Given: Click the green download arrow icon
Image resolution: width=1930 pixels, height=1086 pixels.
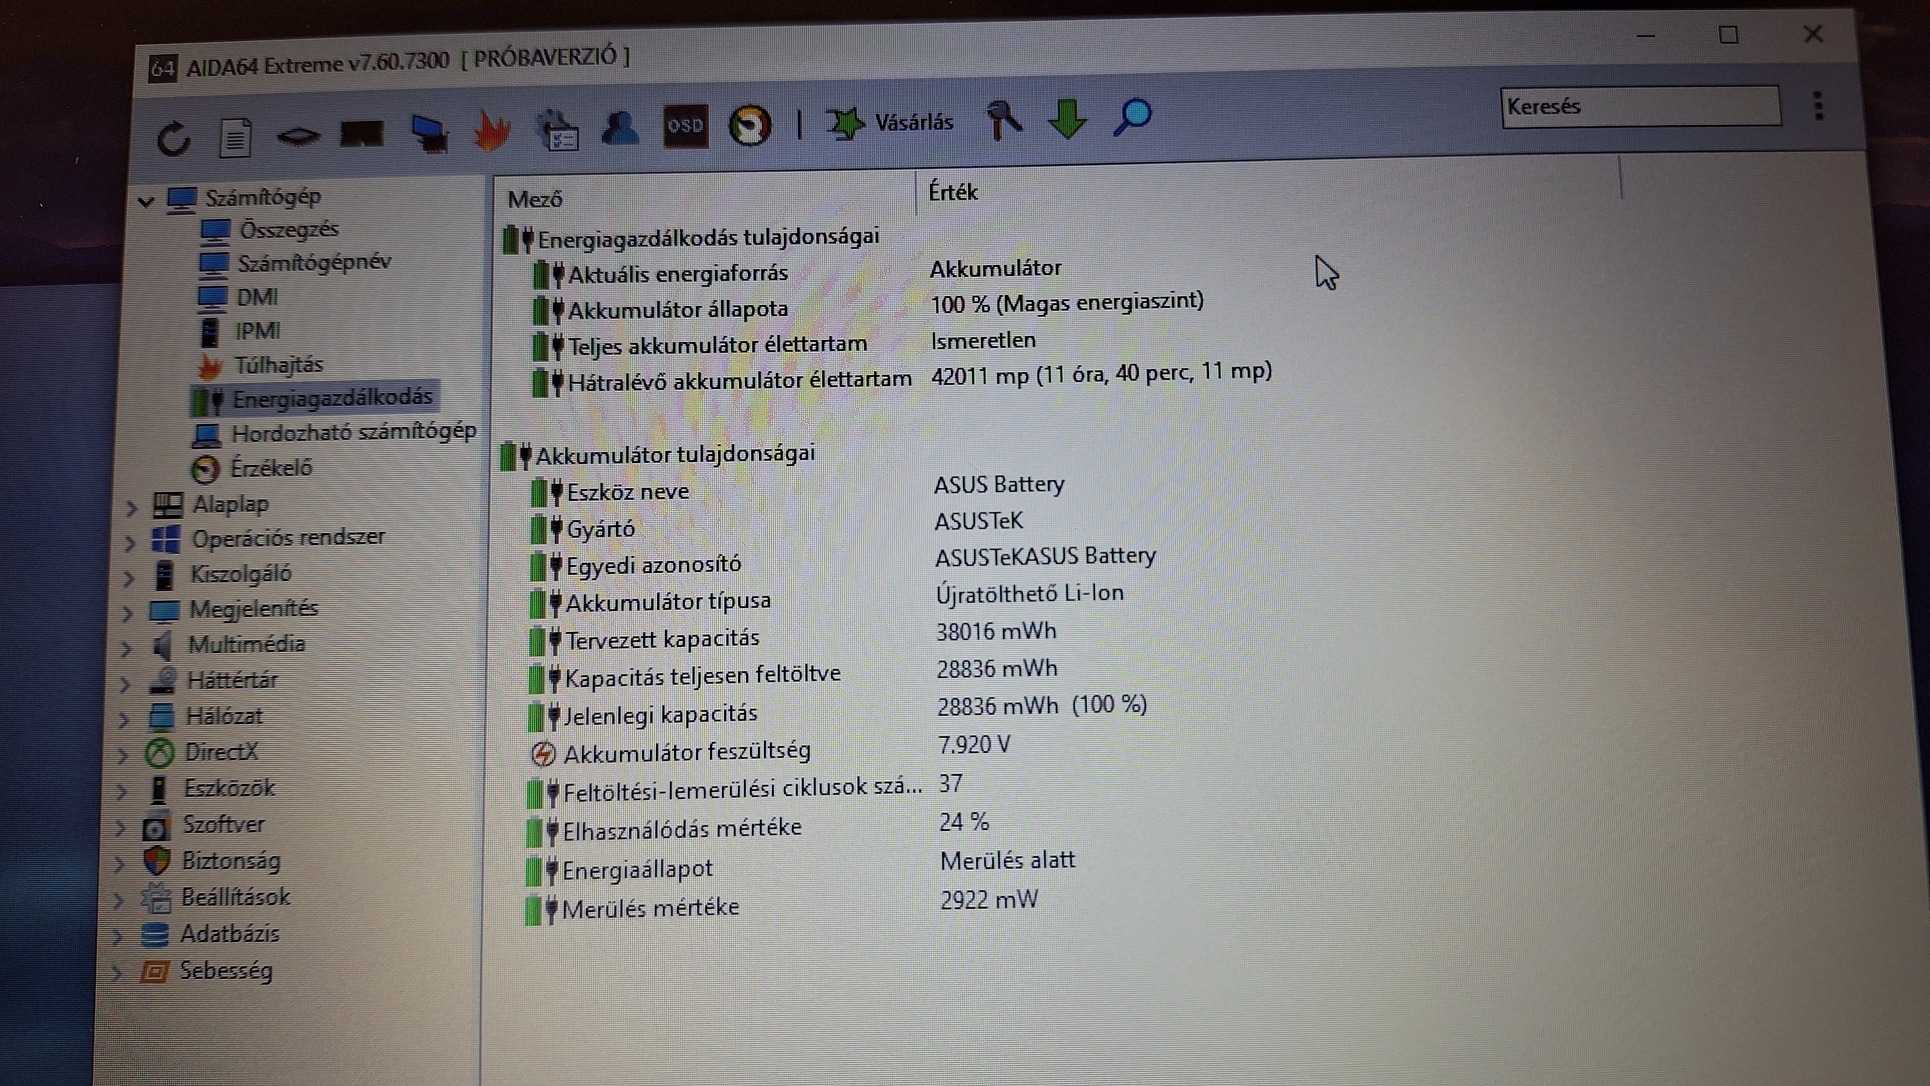Looking at the screenshot, I should pos(1067,119).
